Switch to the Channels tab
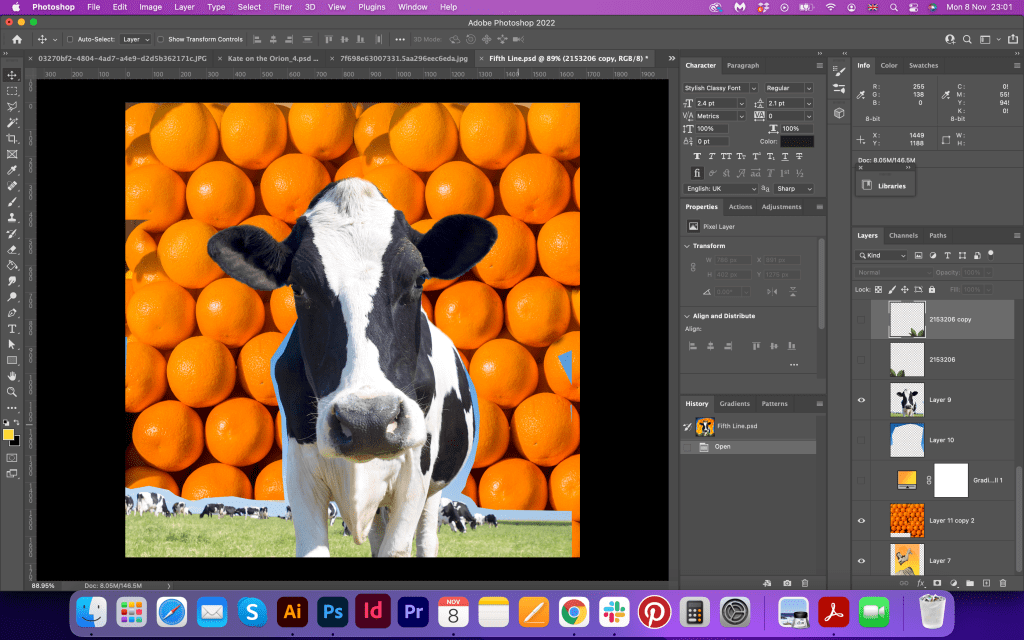Image resolution: width=1024 pixels, height=640 pixels. pos(903,235)
